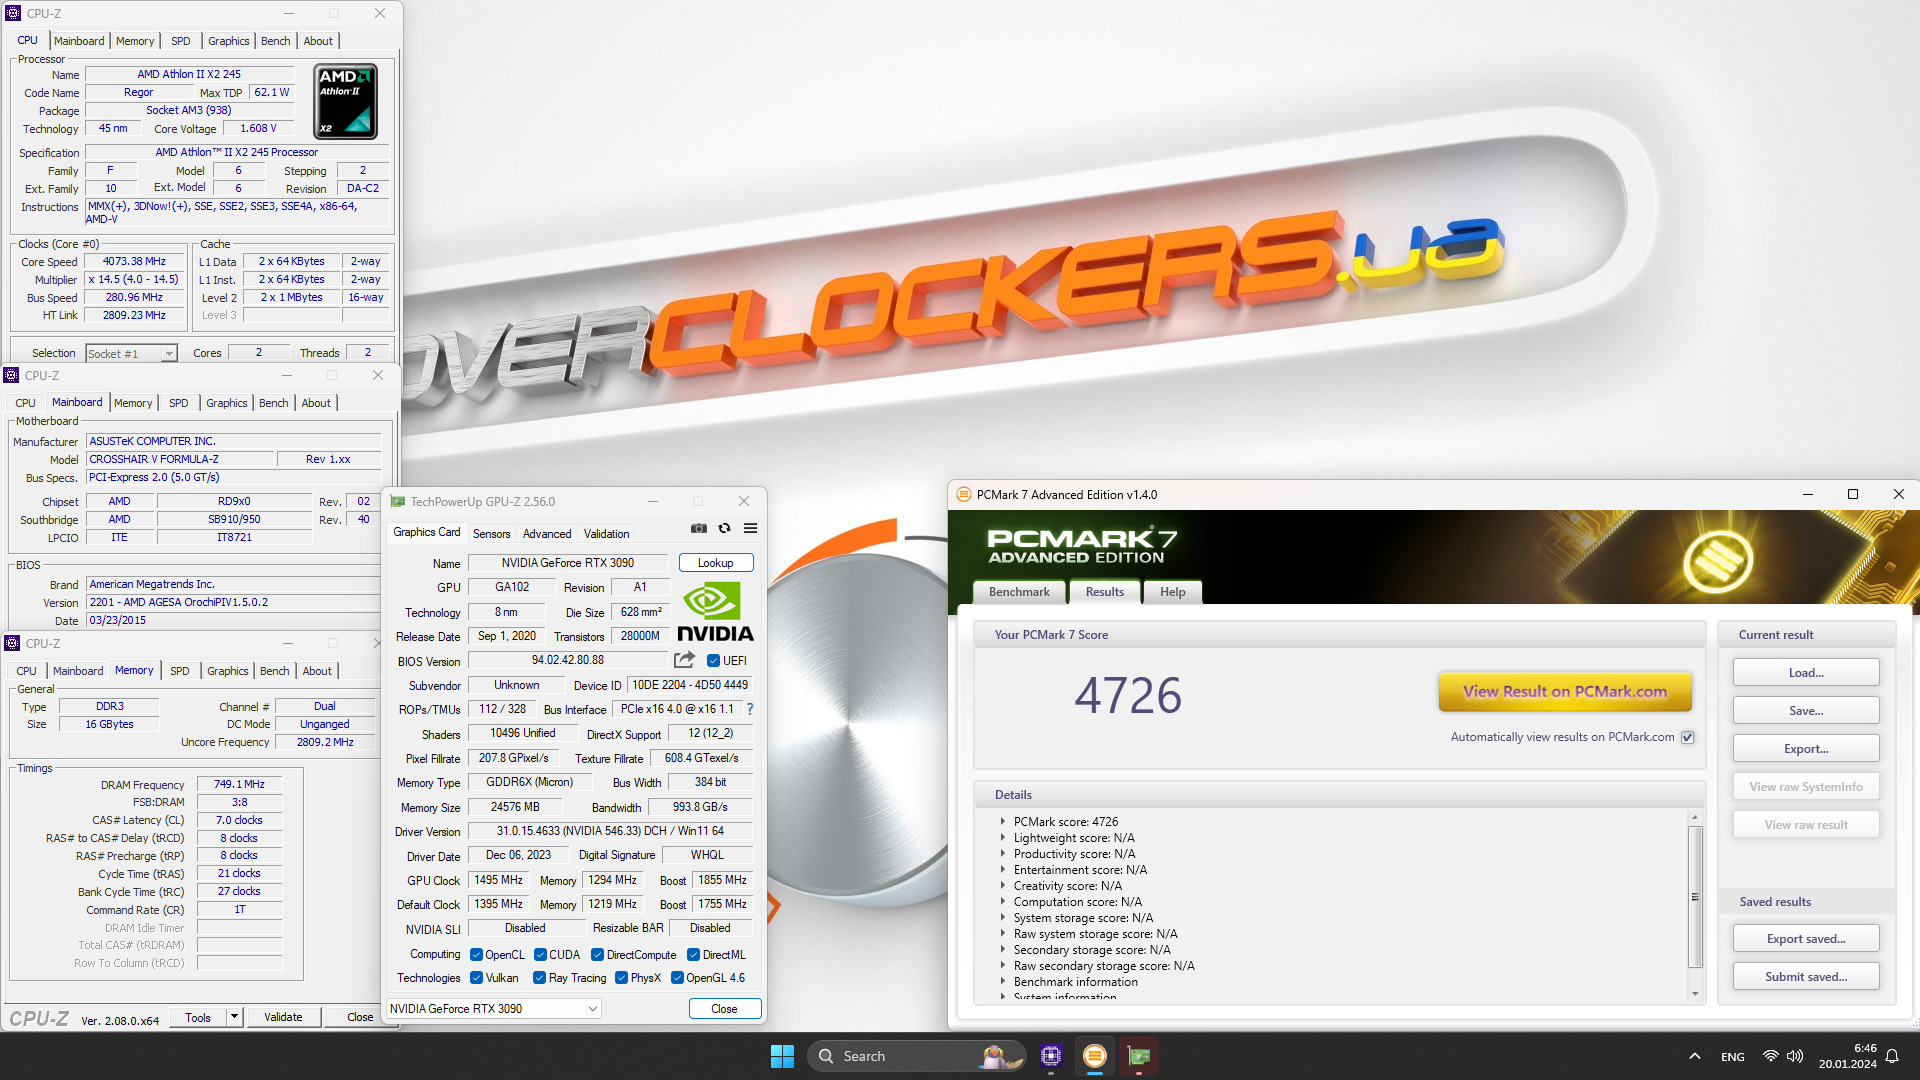
Task: Toggle the DirectCompute checkbox
Action: [x=598, y=955]
